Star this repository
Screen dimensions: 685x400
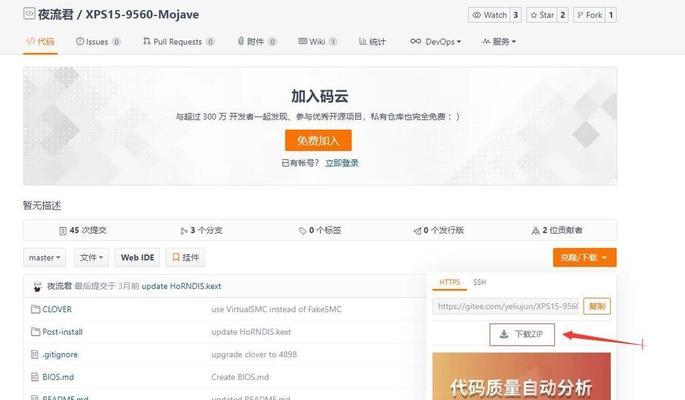tap(542, 15)
